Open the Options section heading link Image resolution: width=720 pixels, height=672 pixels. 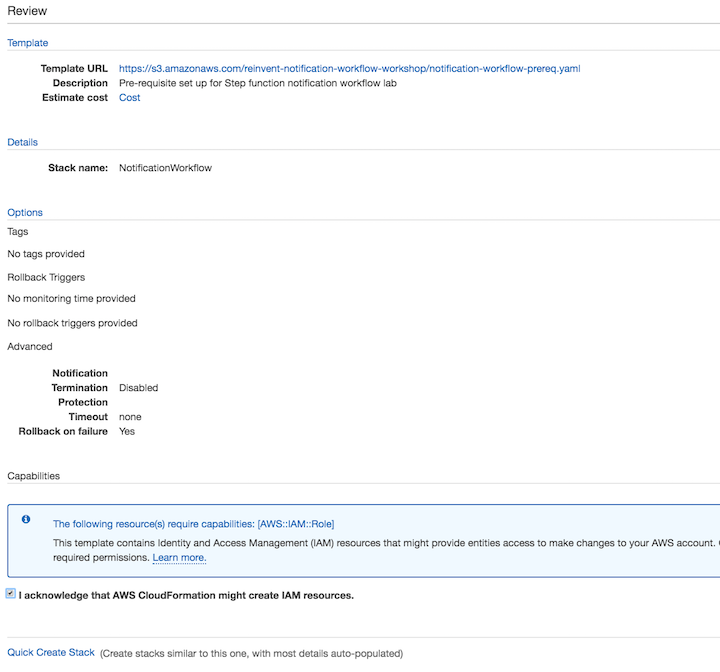click(25, 212)
